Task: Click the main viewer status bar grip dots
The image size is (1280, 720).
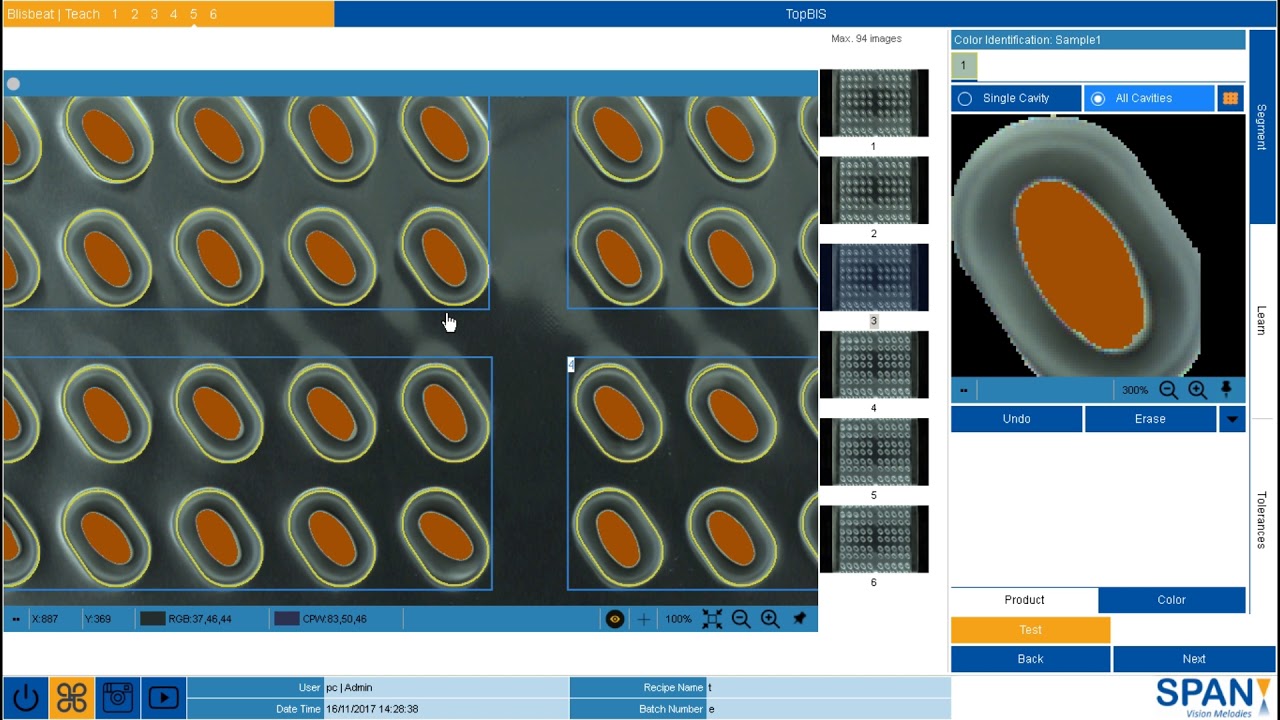Action: pos(15,619)
